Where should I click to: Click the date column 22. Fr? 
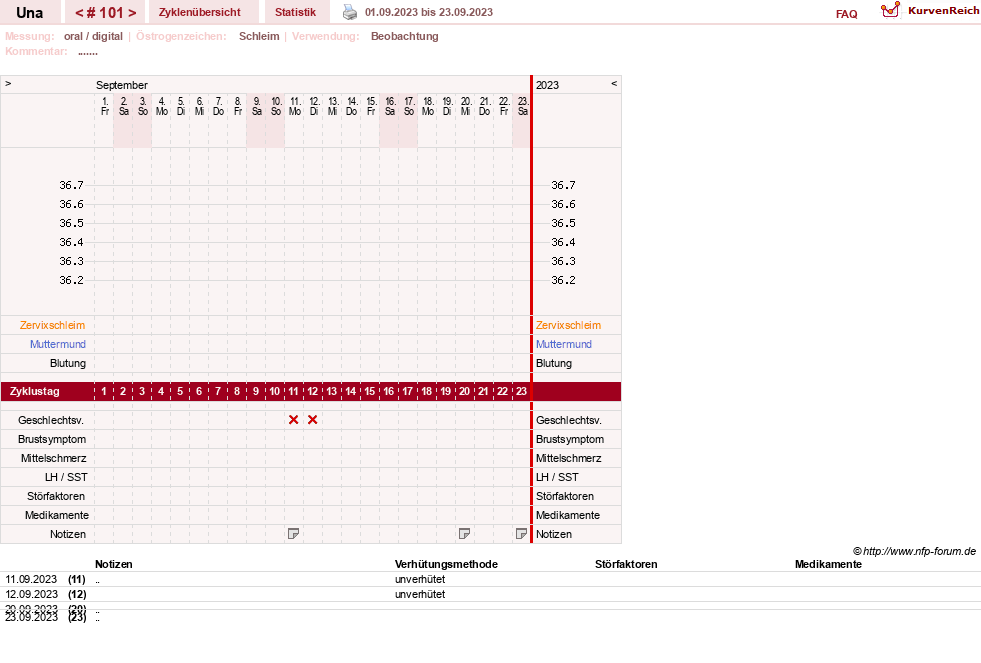[x=504, y=106]
